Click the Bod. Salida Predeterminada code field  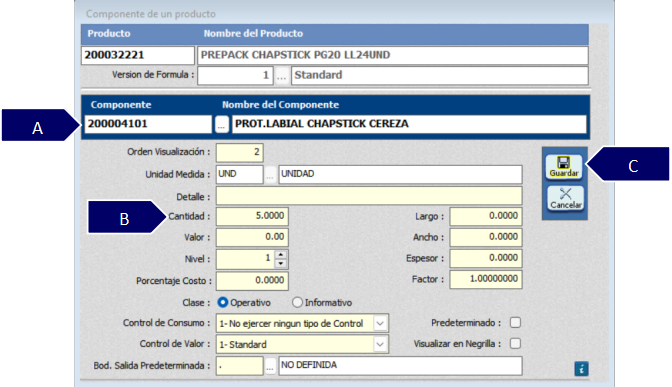(x=240, y=366)
